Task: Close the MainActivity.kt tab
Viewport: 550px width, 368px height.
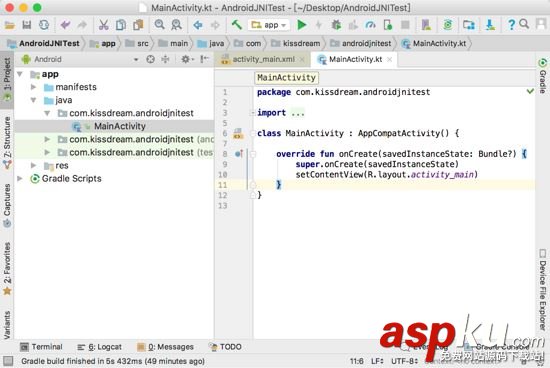Action: point(389,60)
